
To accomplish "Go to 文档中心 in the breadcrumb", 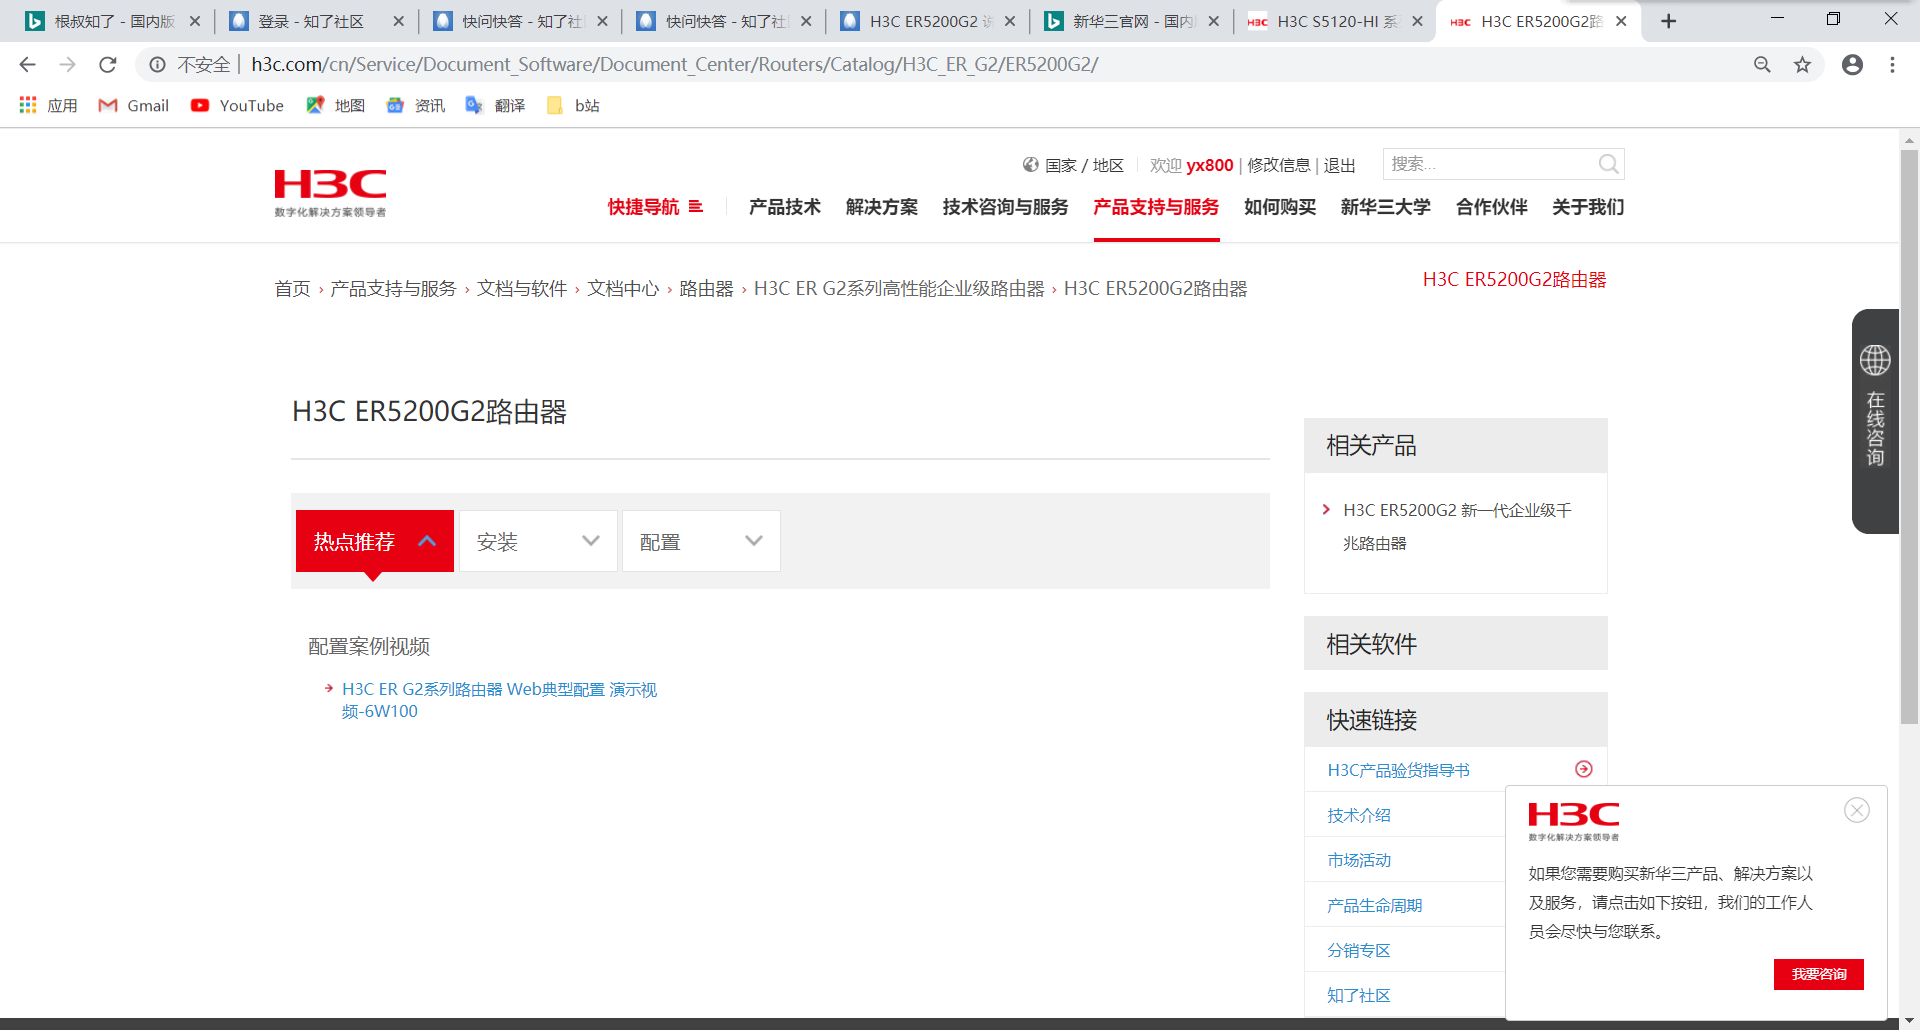I will pos(623,289).
